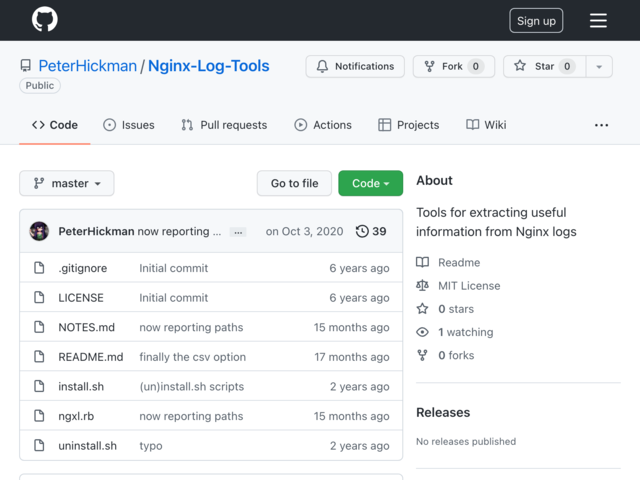Open the PeterHickman profile link

pyautogui.click(x=87, y=66)
